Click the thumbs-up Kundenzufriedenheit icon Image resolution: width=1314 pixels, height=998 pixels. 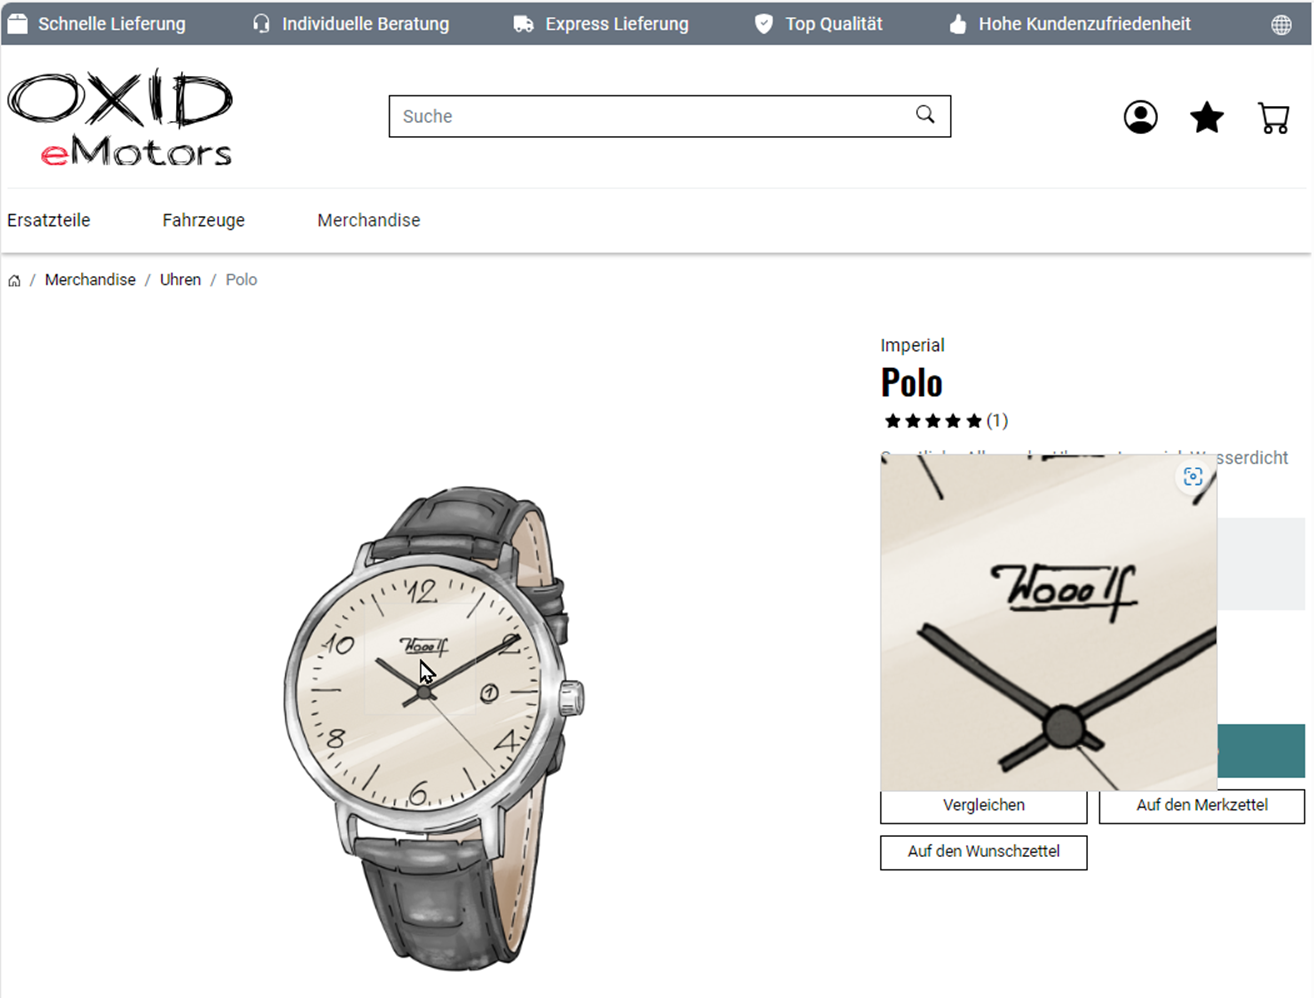(x=958, y=24)
